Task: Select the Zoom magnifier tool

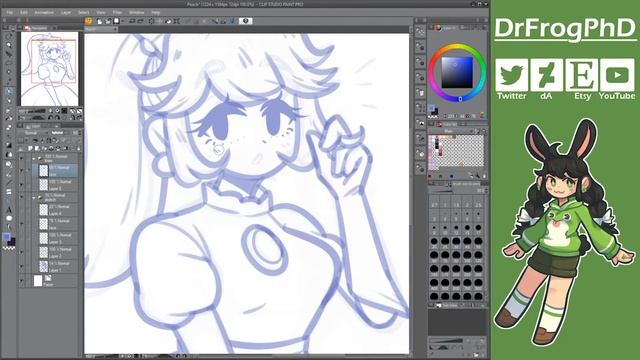Action: pos(9,45)
